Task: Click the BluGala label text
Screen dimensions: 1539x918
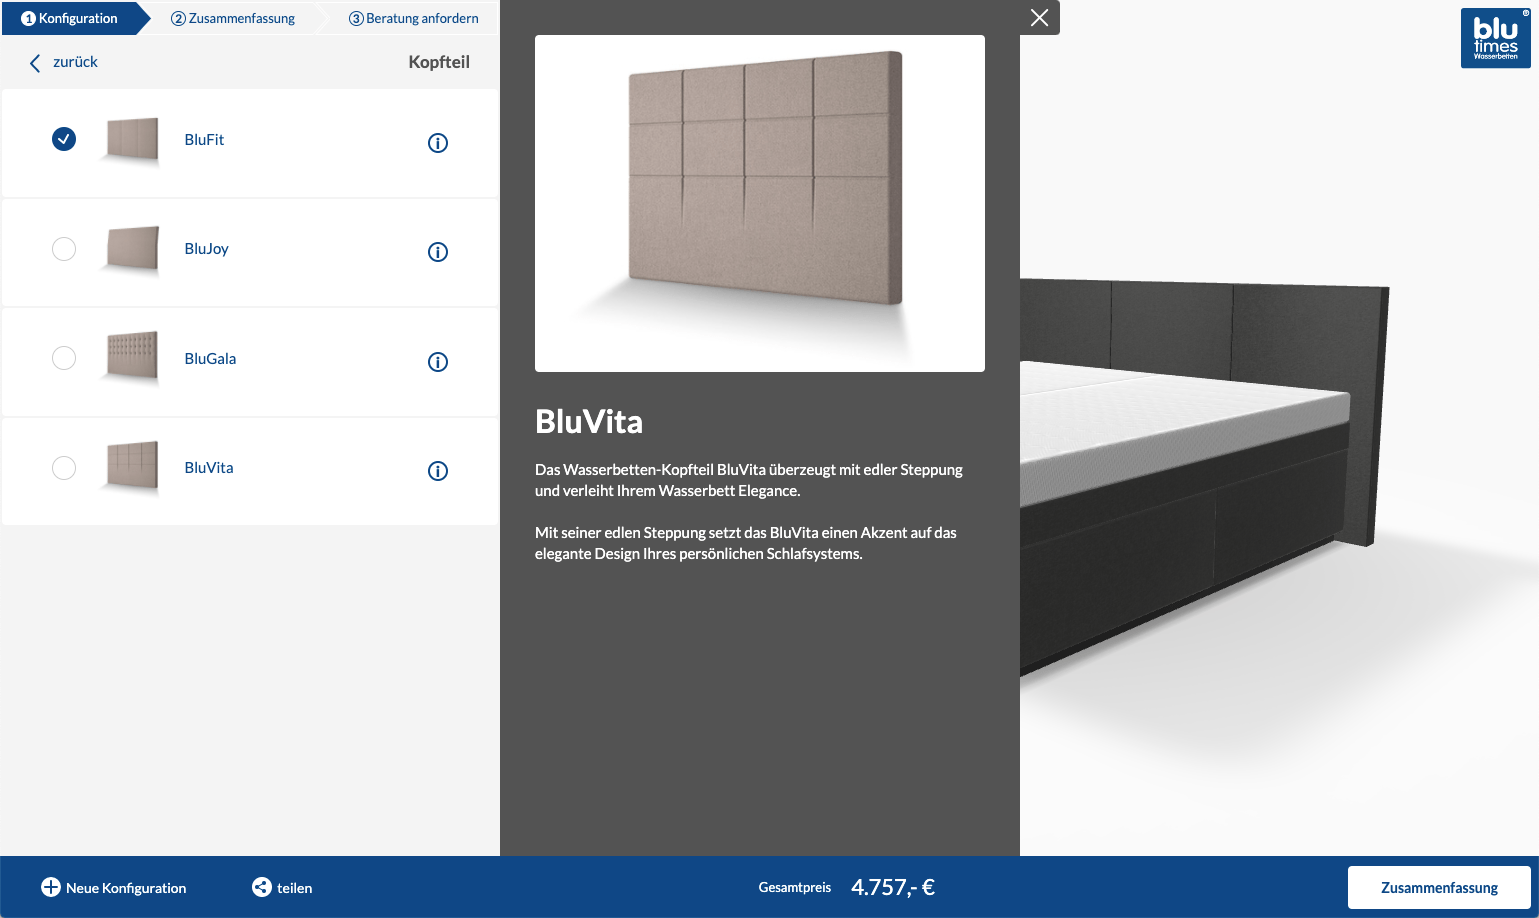Action: click(x=210, y=358)
